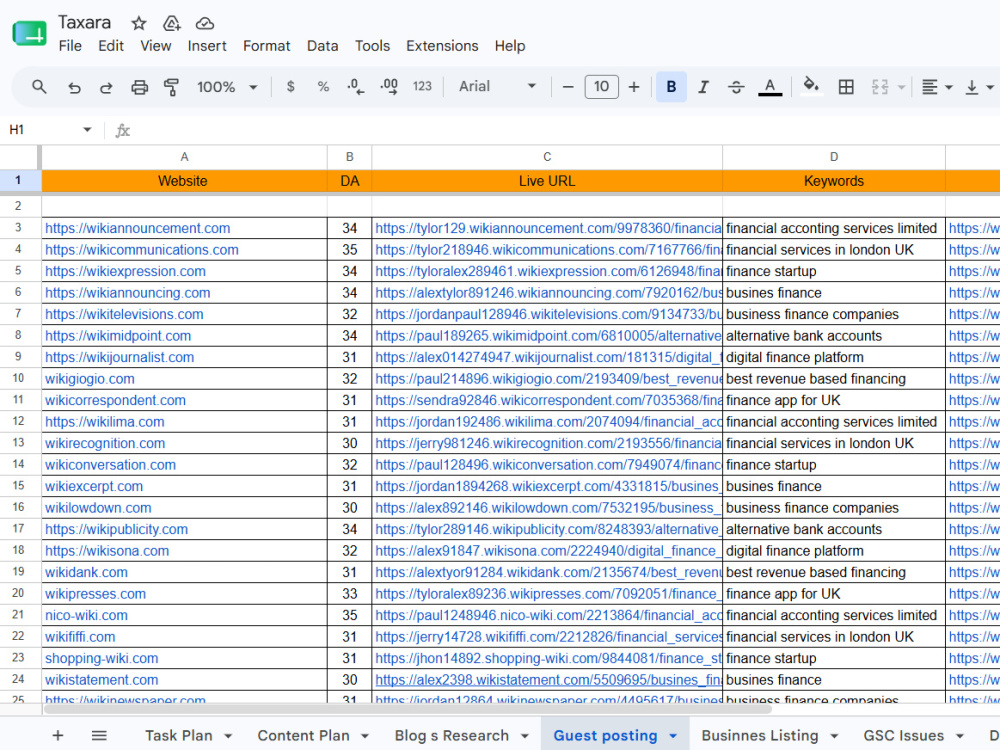Open the Extensions menu
This screenshot has height=750, width=1000.
coord(442,46)
